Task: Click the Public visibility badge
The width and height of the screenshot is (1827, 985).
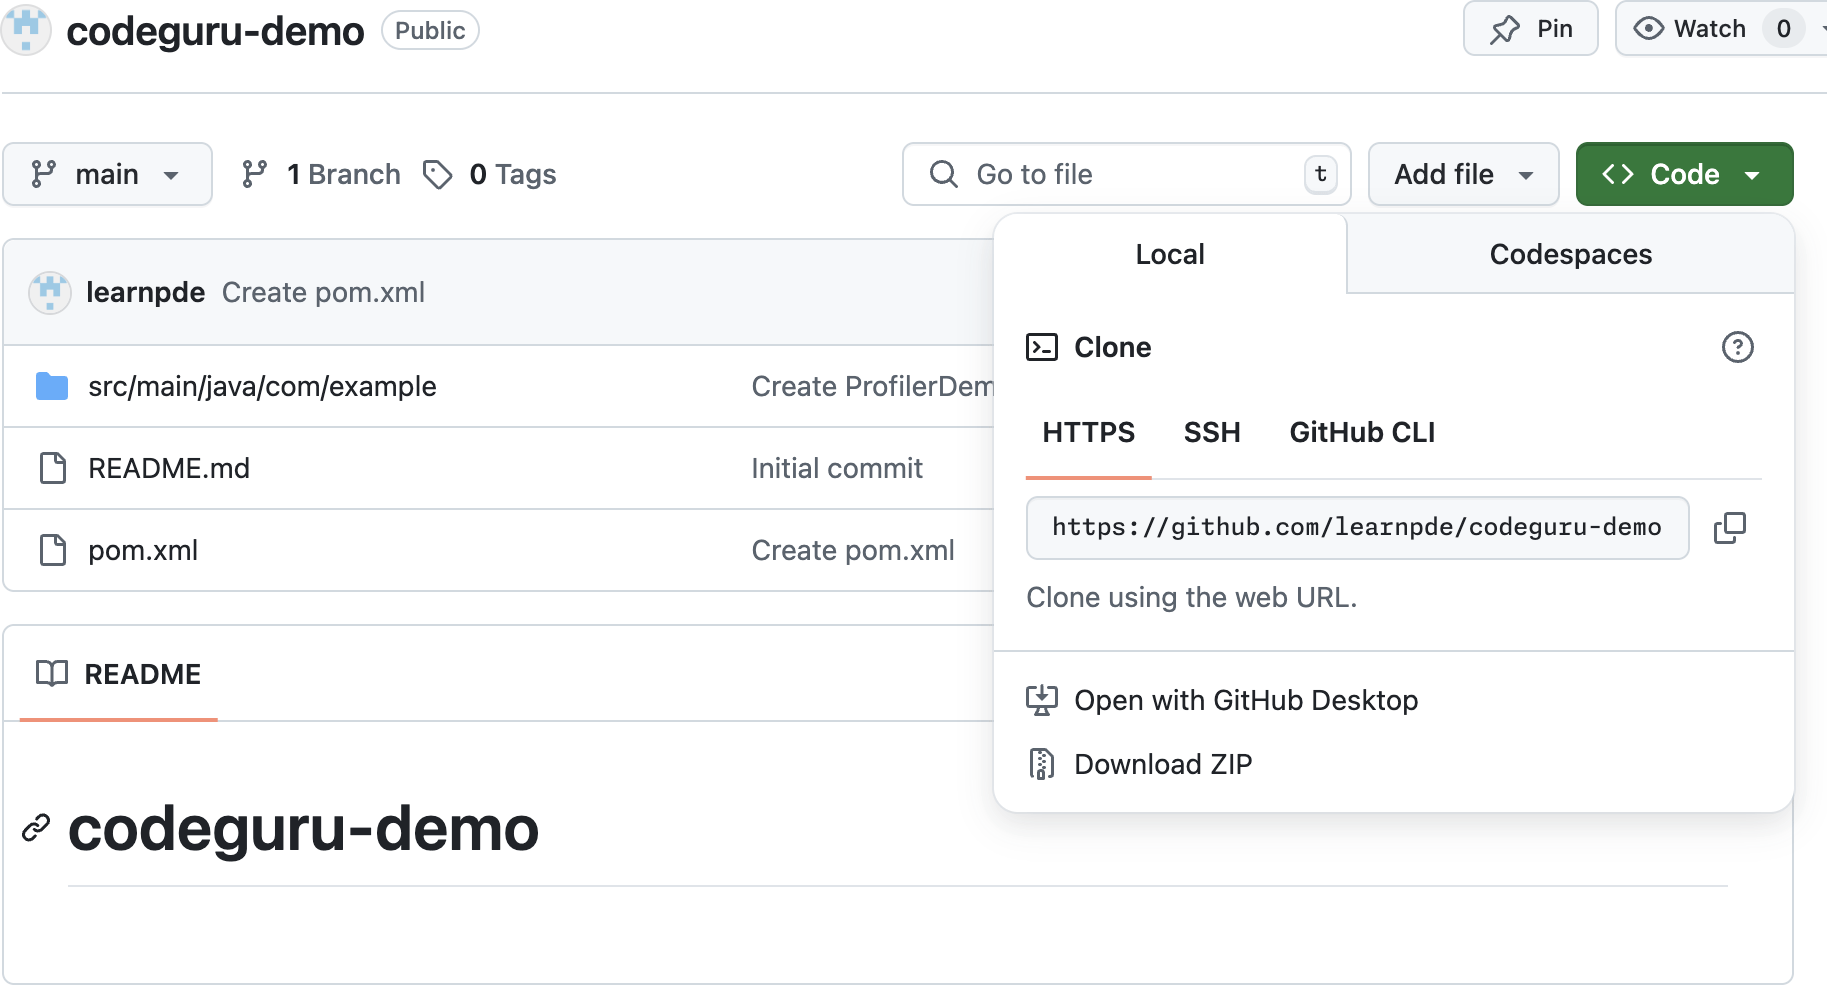Action: 430,30
